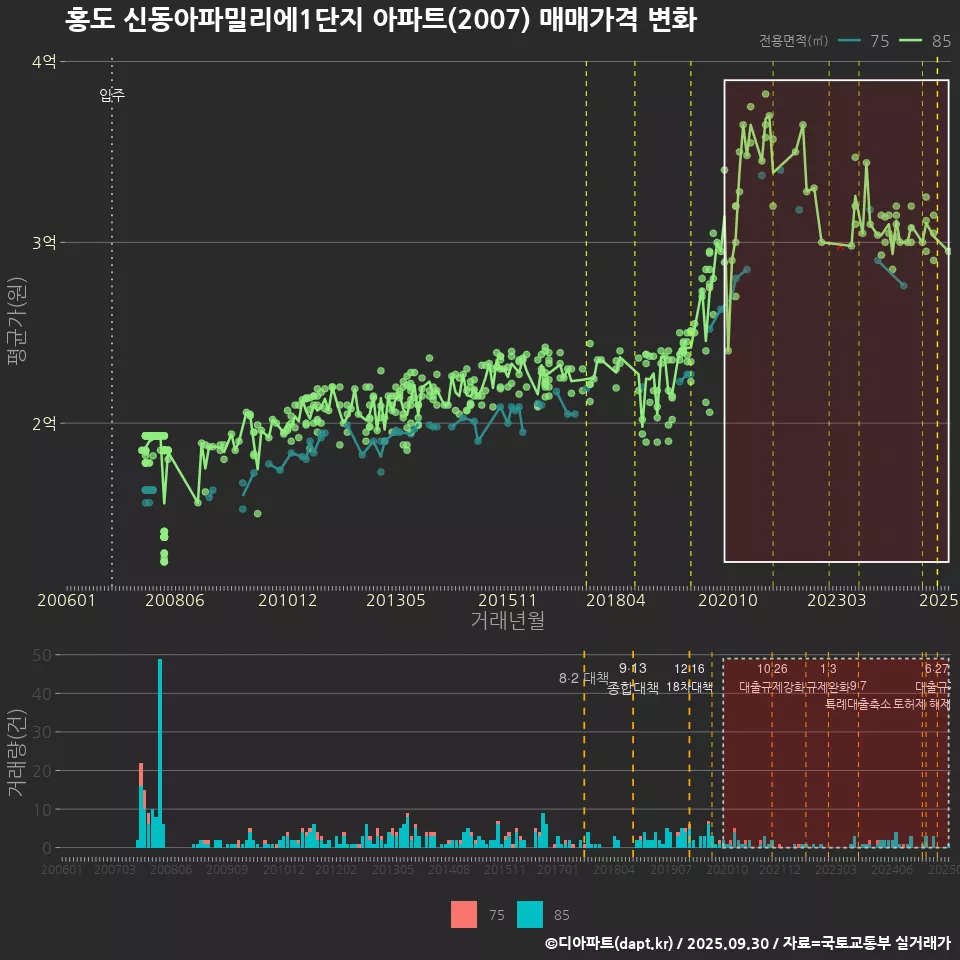Select the 12·16 18차대책 policy marker
The height and width of the screenshot is (960, 960).
pos(689,678)
